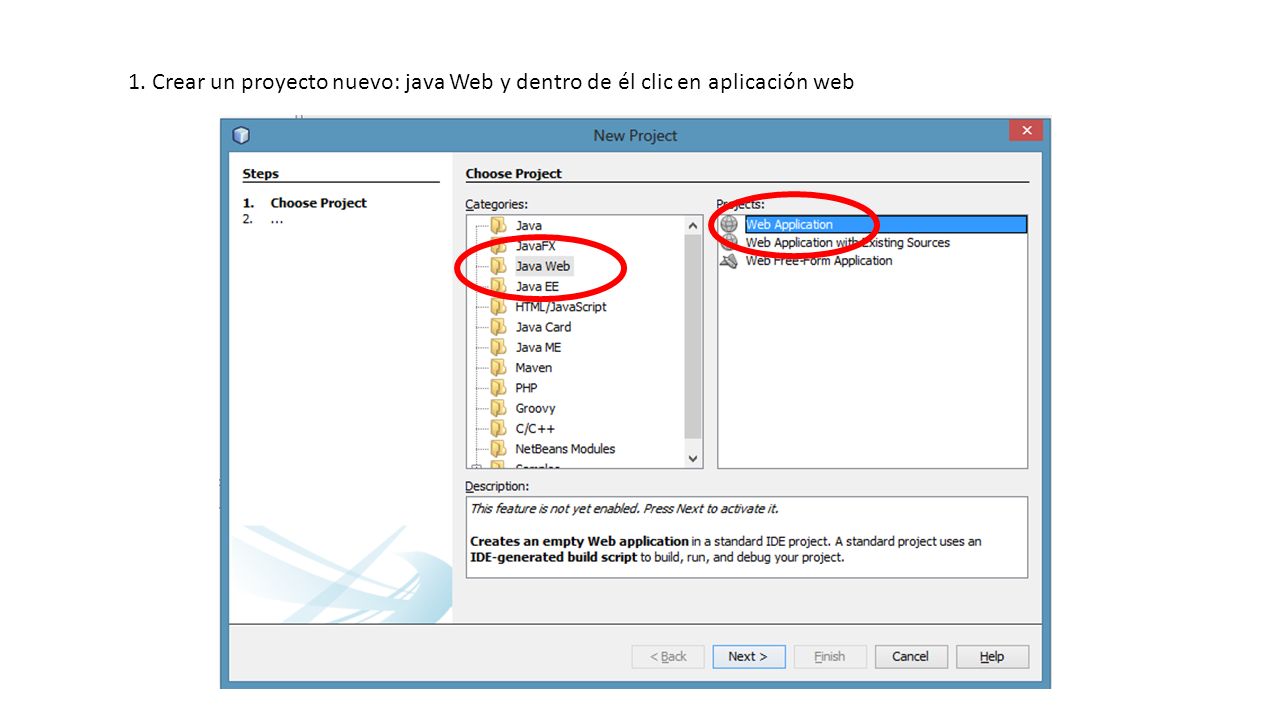Select the Java Card category

click(543, 327)
